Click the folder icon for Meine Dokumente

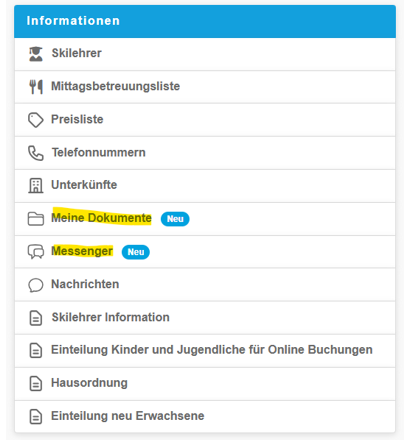36,219
